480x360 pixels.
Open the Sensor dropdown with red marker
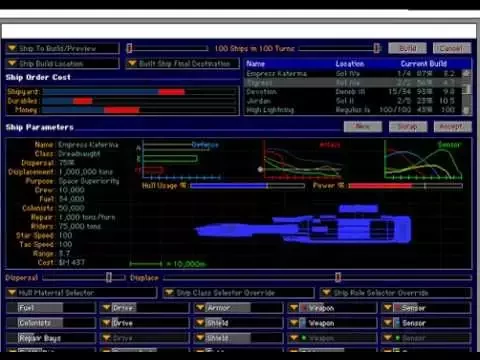tap(426, 308)
